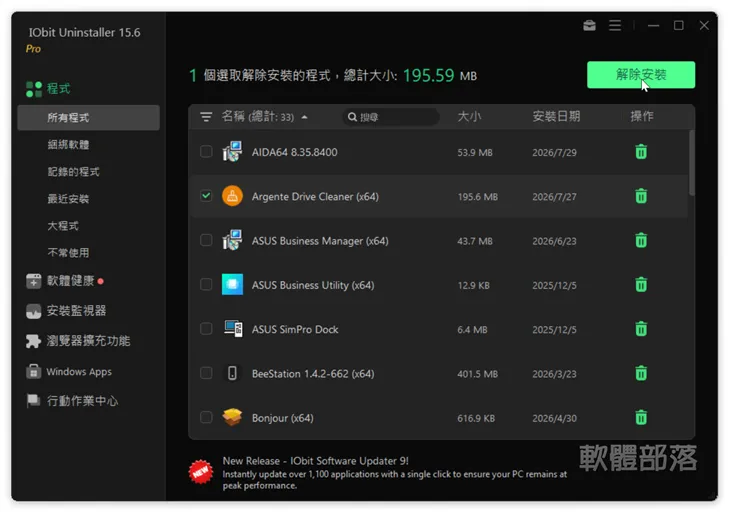The height and width of the screenshot is (512, 729).
Task: Click trash icon for ASUS Business Manager
Action: (641, 240)
